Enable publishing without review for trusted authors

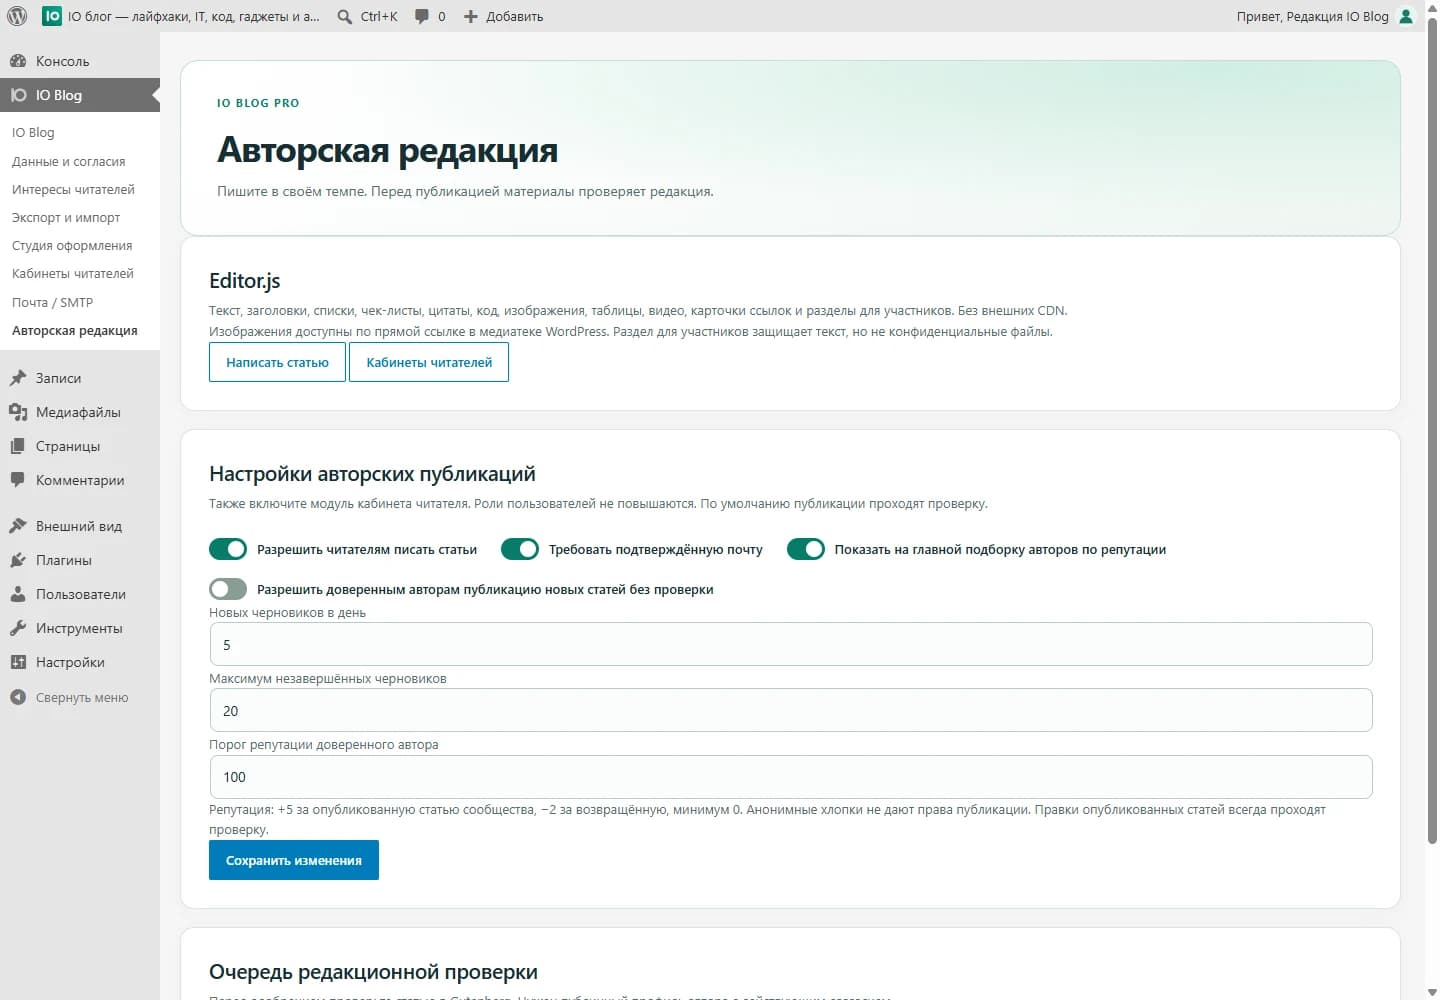point(228,589)
